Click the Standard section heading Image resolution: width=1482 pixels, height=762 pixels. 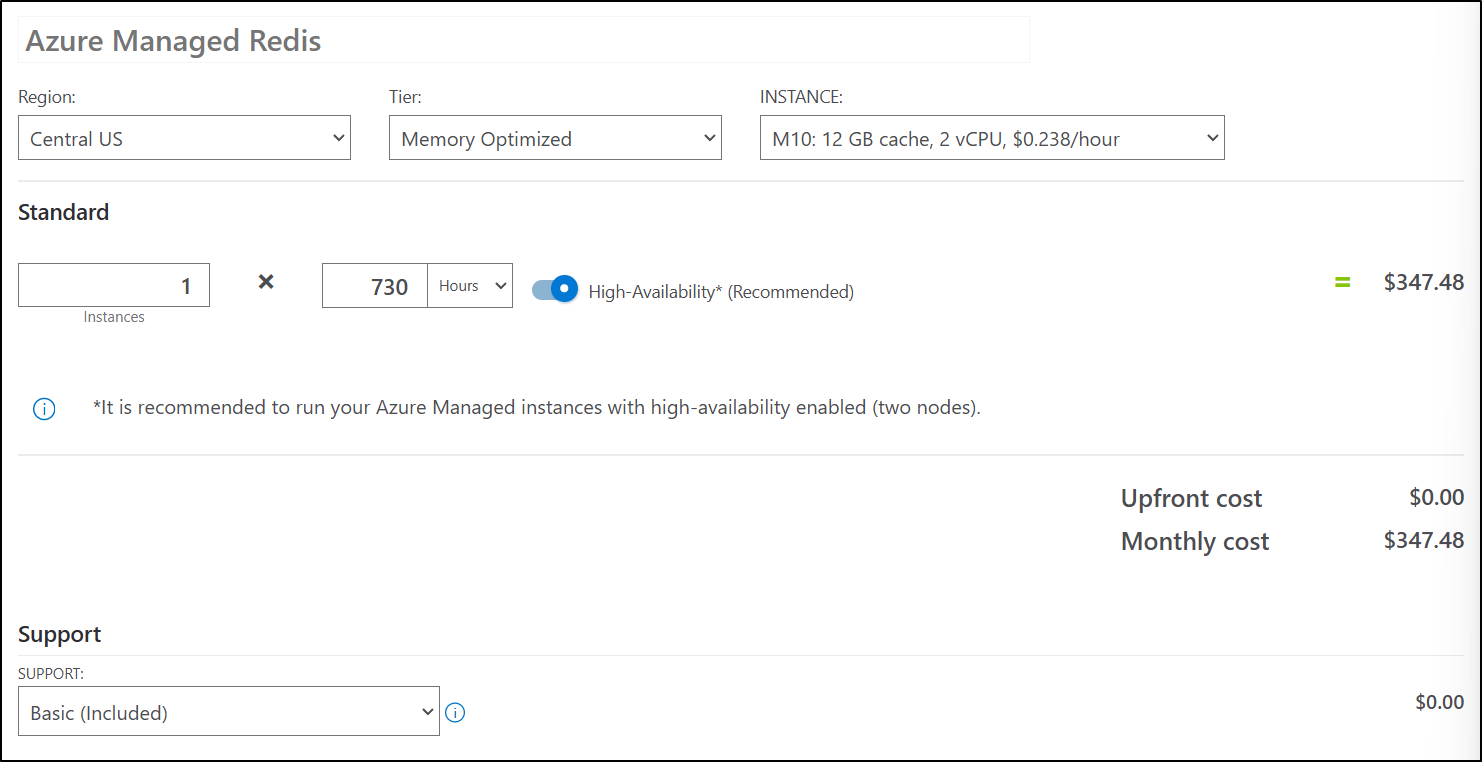[64, 212]
